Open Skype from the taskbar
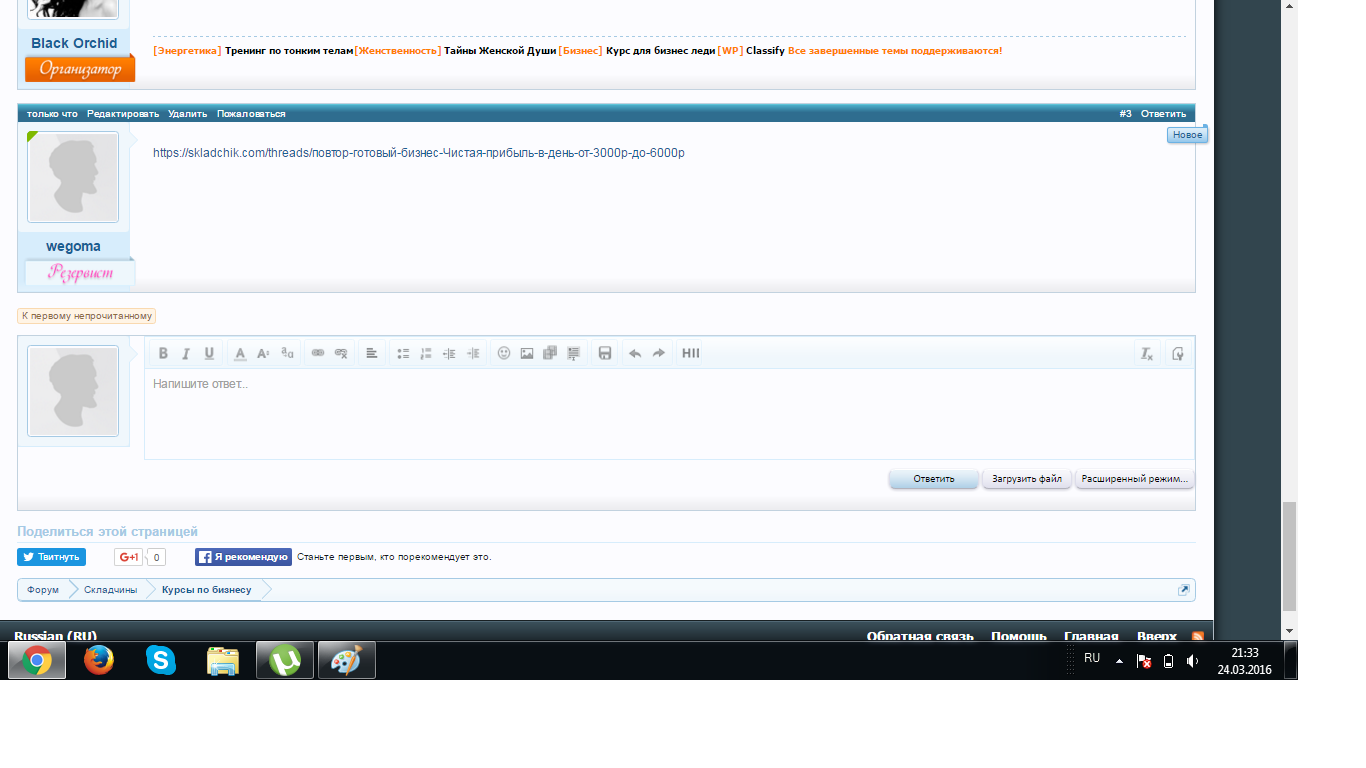The image size is (1366, 768). coord(161,660)
